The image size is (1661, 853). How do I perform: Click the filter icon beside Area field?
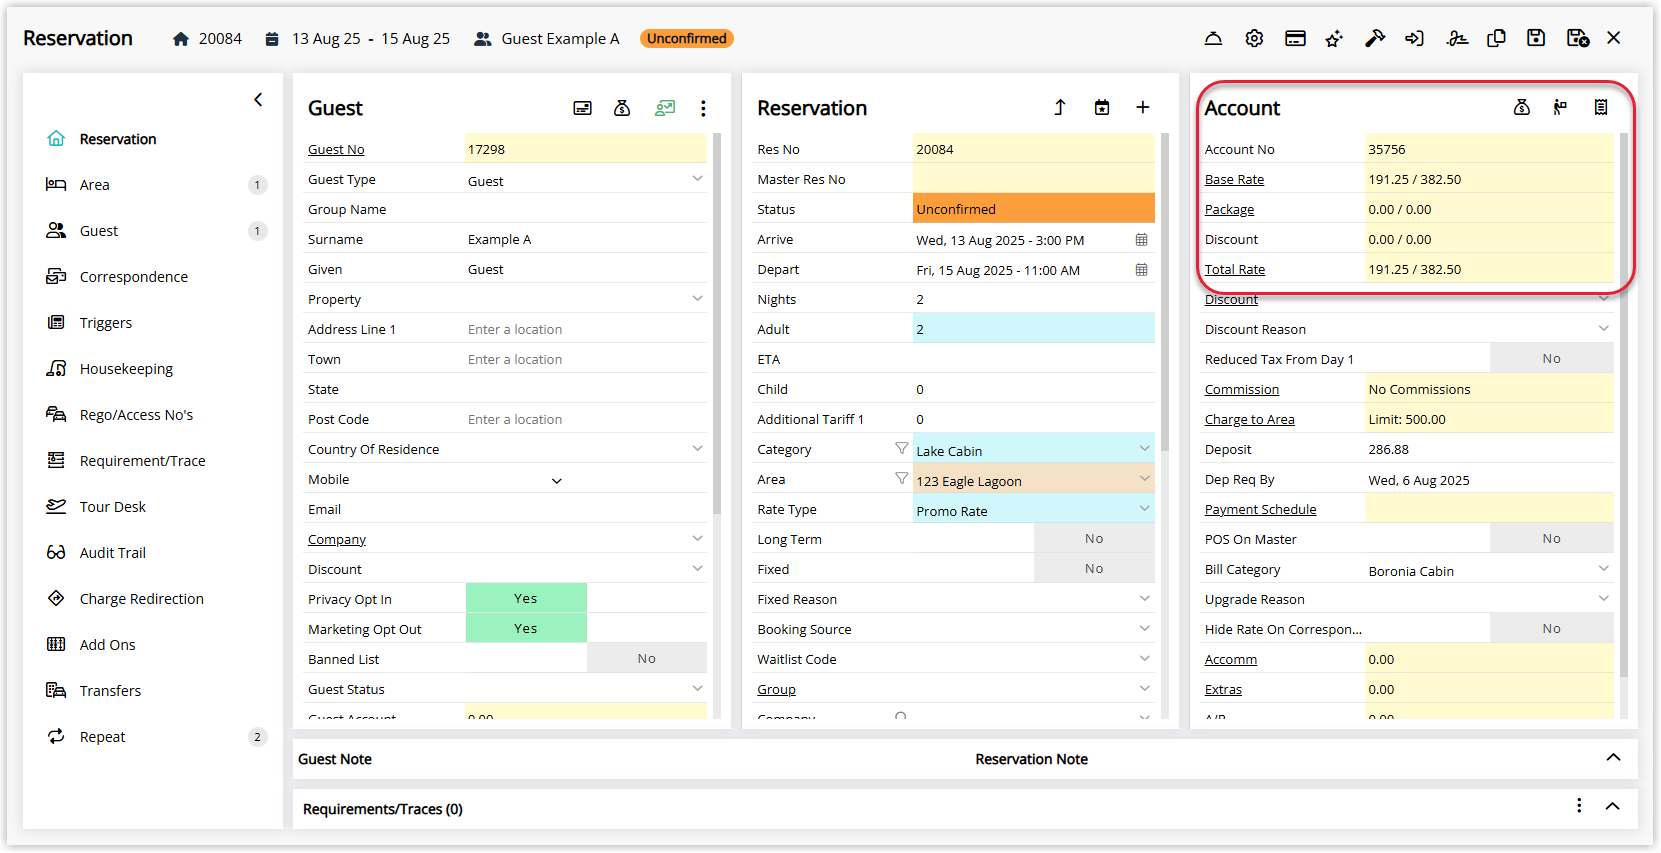pyautogui.click(x=901, y=478)
